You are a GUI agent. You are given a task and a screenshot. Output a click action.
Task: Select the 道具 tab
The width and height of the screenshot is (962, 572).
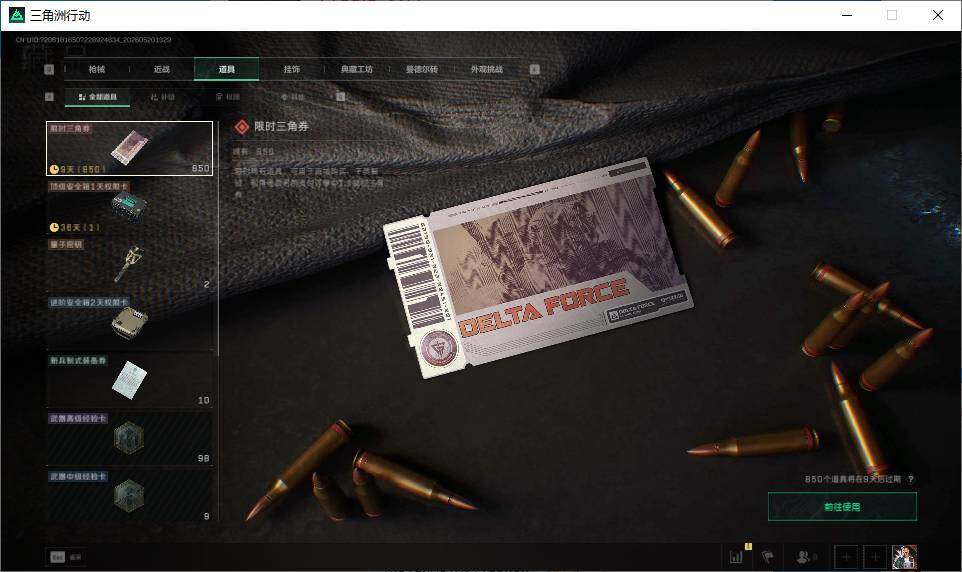[x=226, y=69]
